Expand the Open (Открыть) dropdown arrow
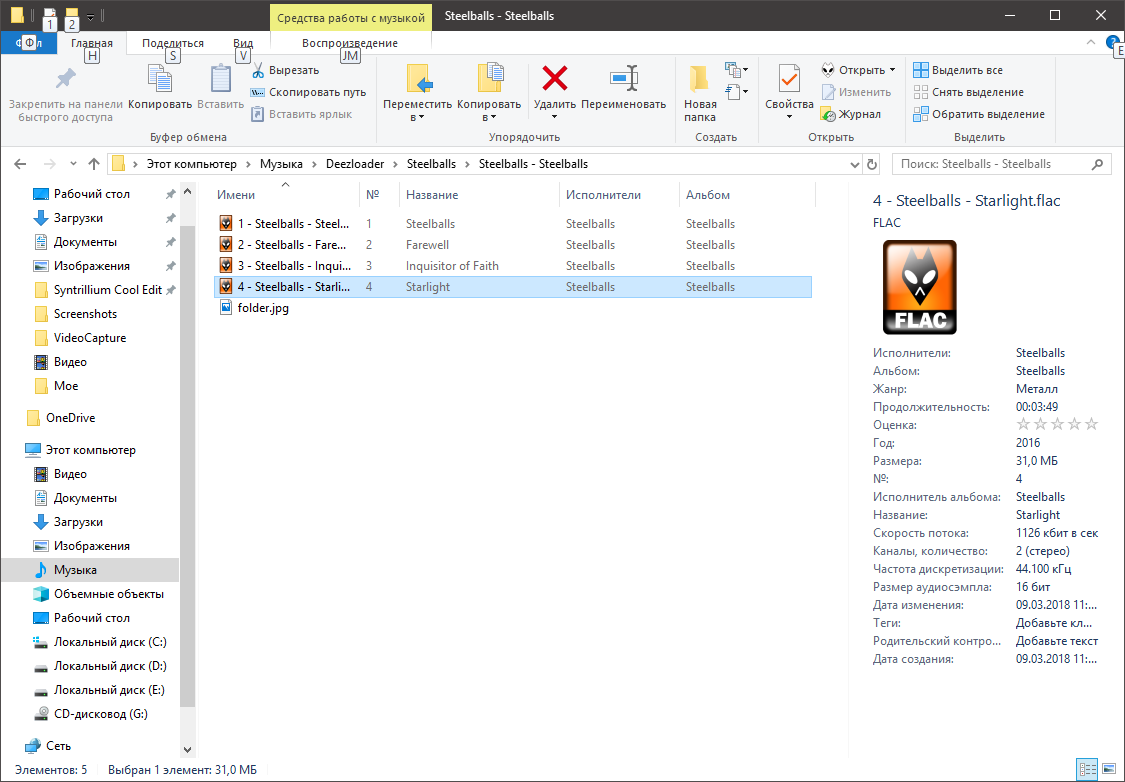 893,70
